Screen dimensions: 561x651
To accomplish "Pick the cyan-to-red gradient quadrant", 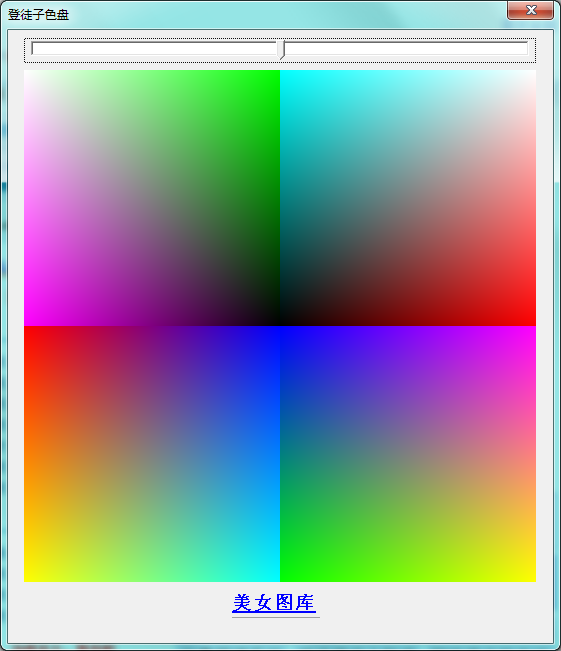I will point(408,198).
